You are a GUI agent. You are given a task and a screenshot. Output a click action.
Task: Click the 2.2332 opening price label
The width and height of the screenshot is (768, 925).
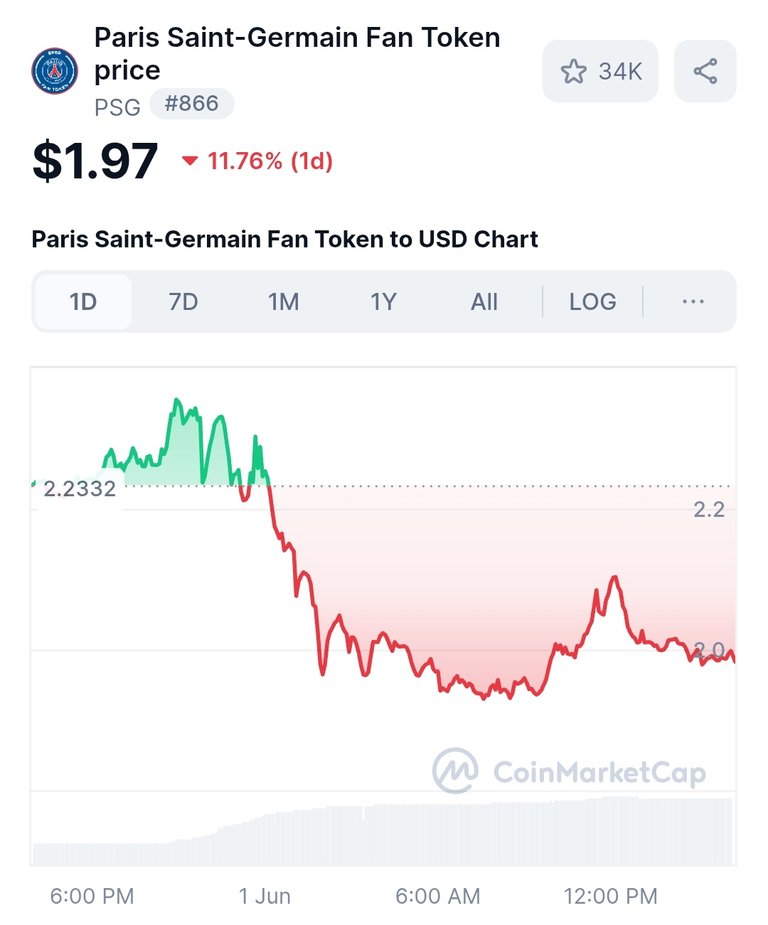point(80,489)
